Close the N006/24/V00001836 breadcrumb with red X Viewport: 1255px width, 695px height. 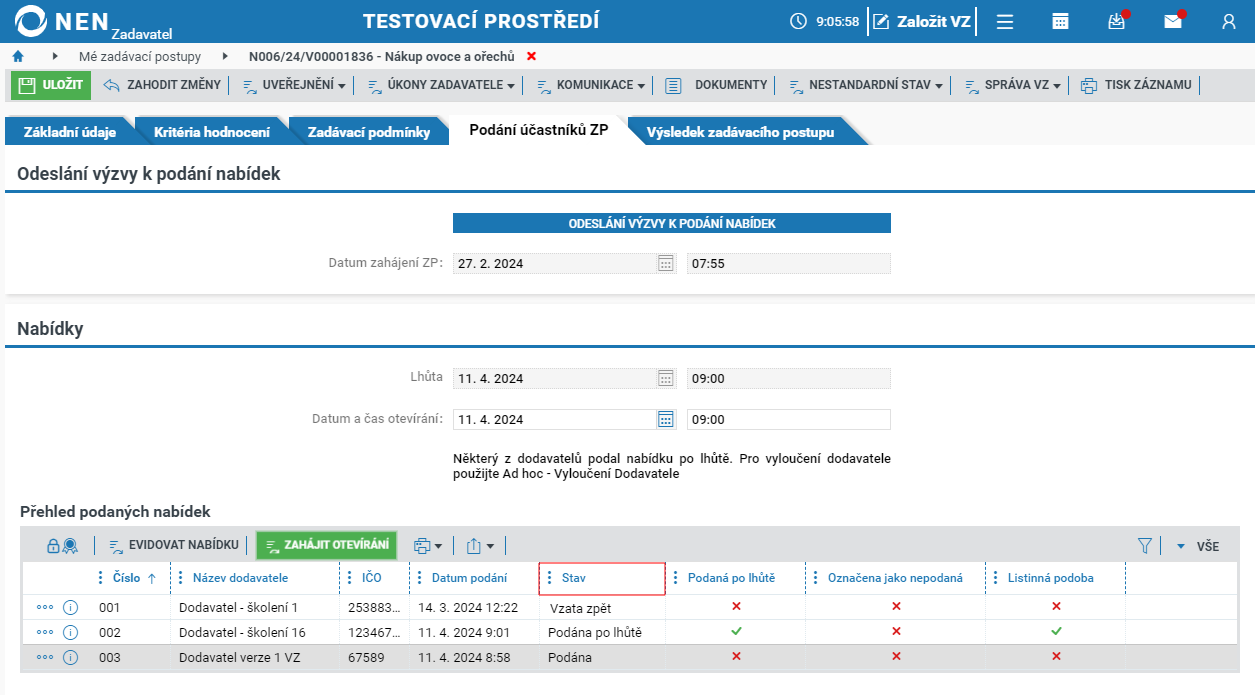click(x=531, y=56)
